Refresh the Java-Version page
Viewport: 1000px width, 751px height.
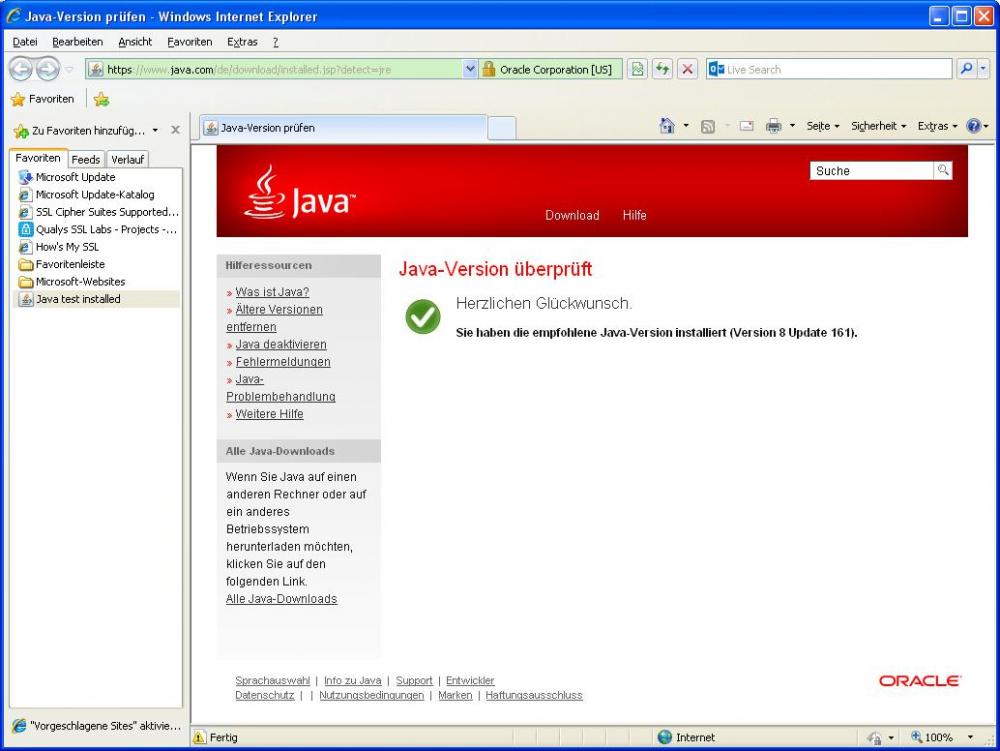(x=661, y=69)
